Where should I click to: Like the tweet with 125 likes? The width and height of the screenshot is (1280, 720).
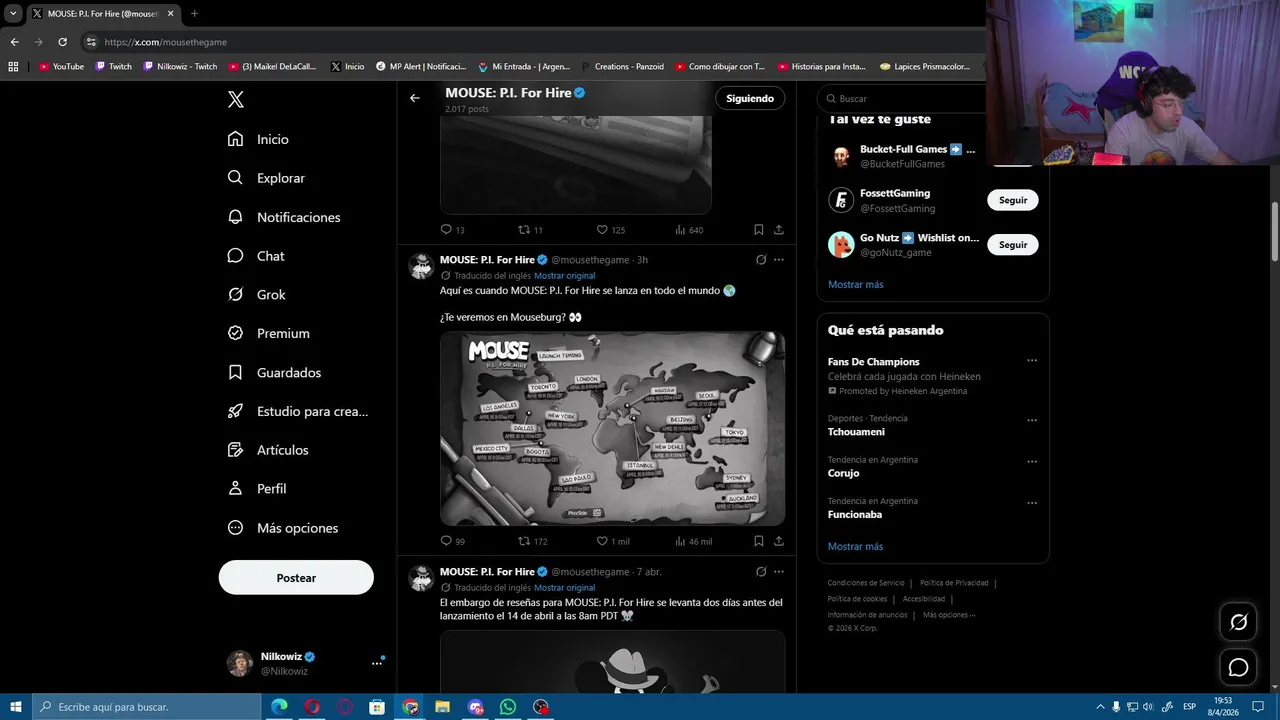tap(602, 229)
